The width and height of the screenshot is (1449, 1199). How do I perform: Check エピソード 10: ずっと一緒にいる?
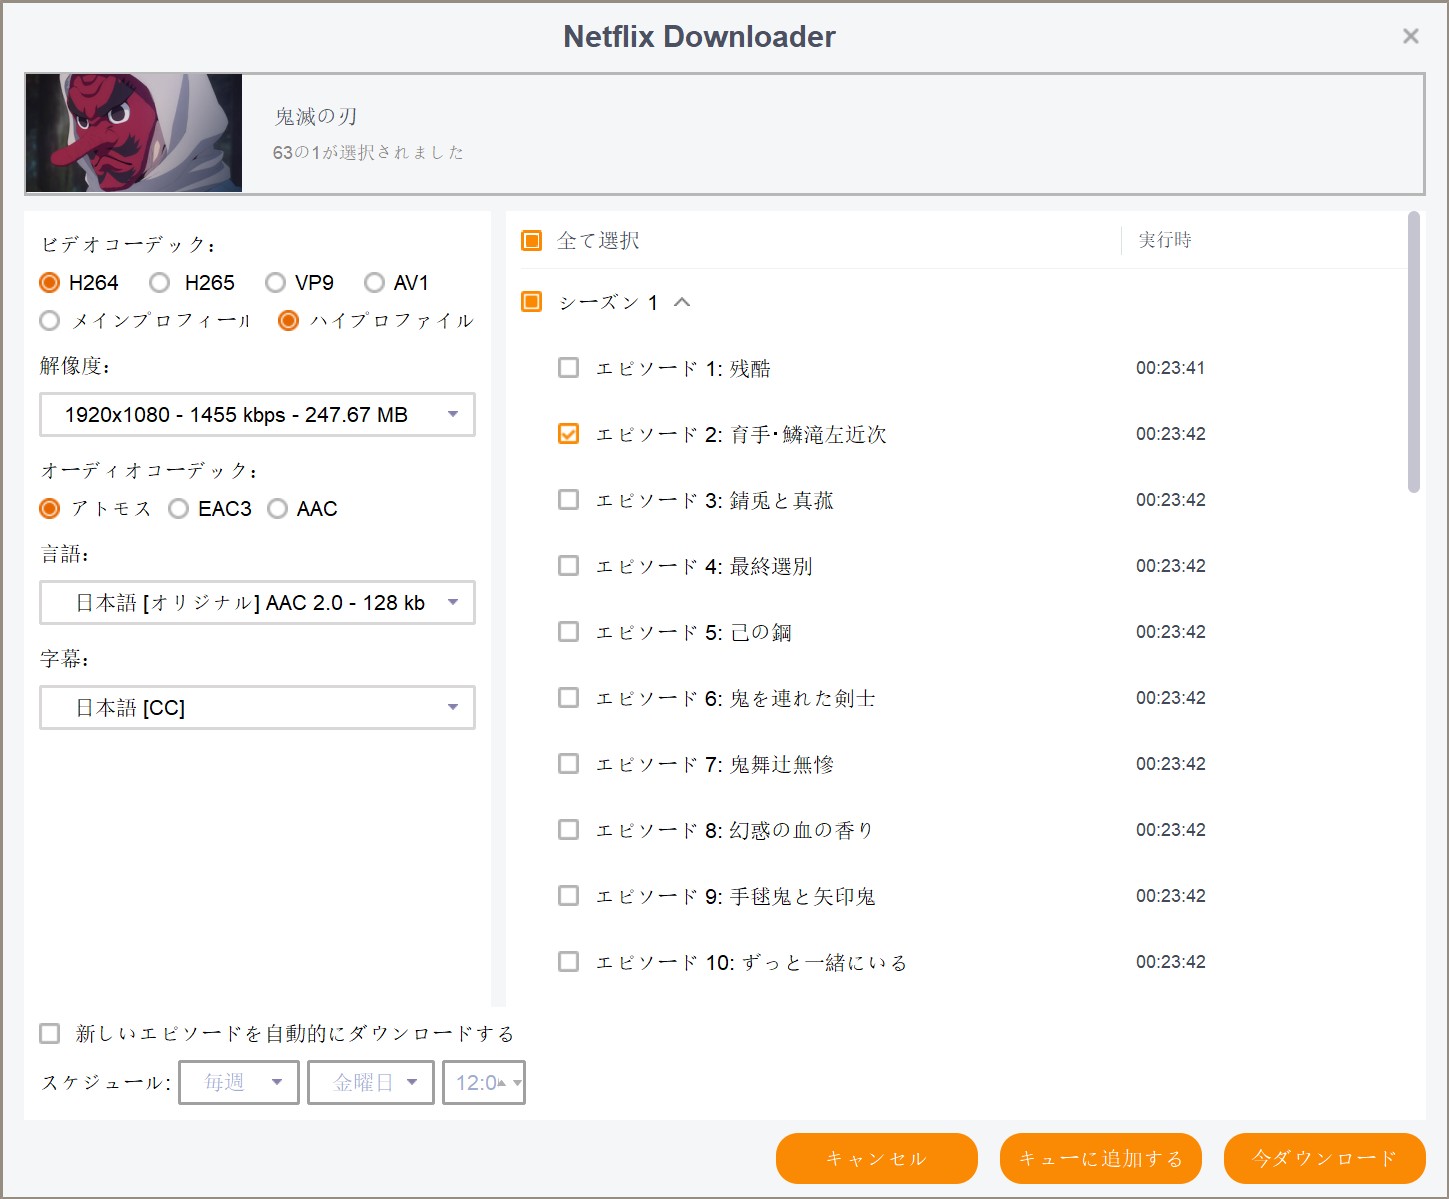pyautogui.click(x=568, y=962)
